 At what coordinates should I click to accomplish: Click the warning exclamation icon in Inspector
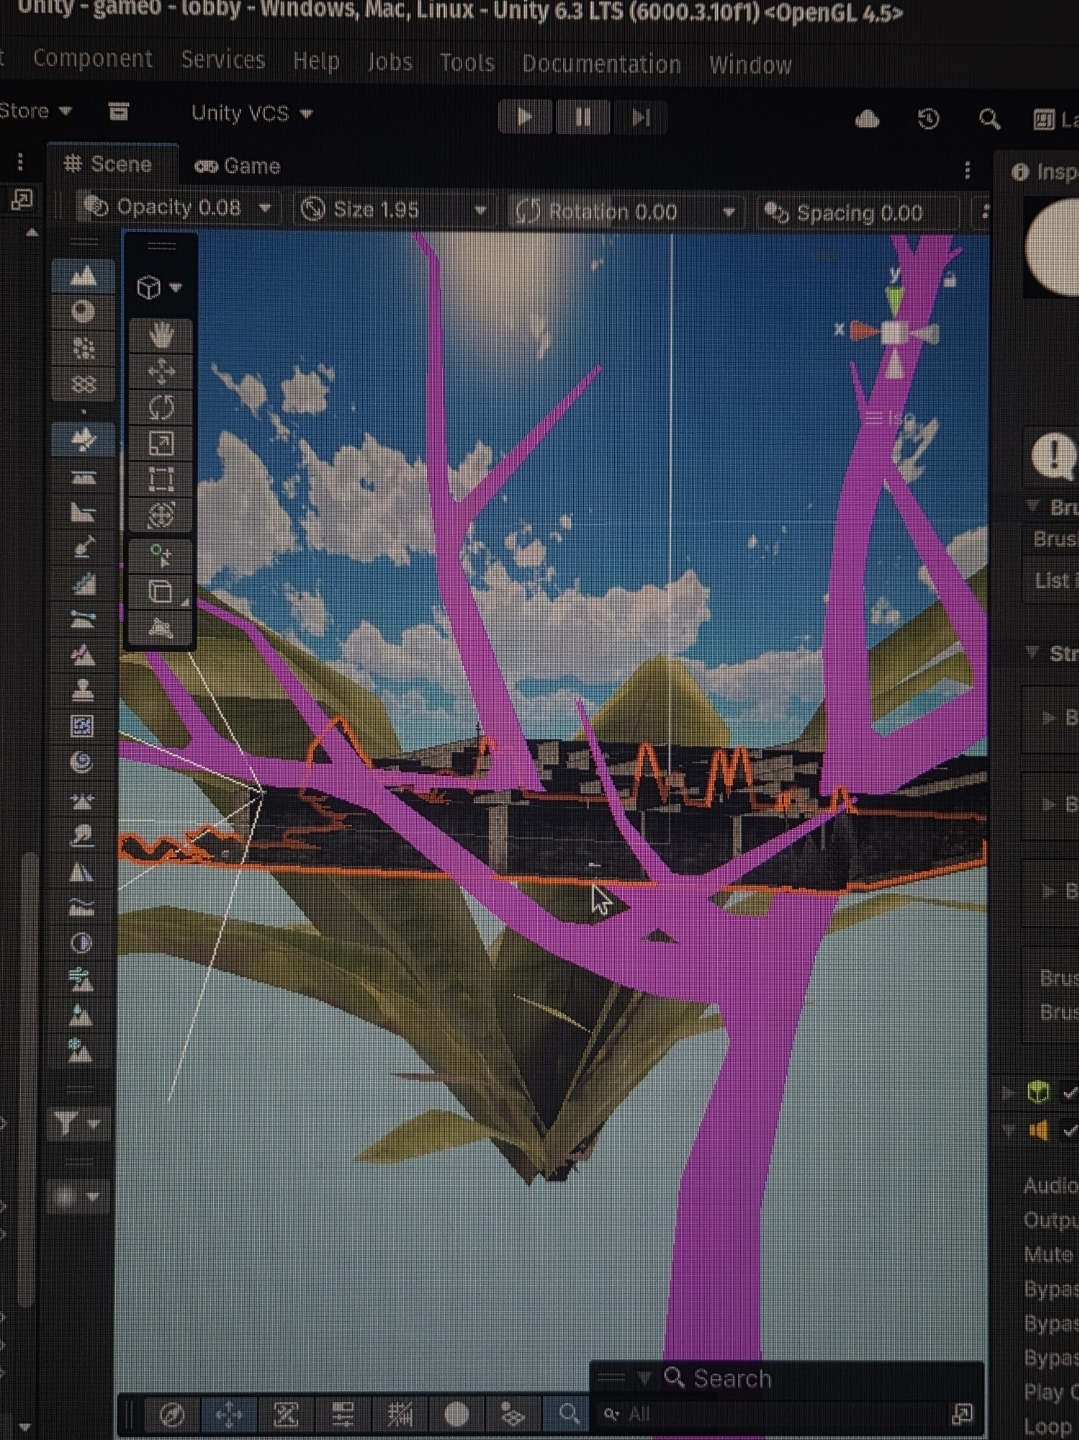1052,457
